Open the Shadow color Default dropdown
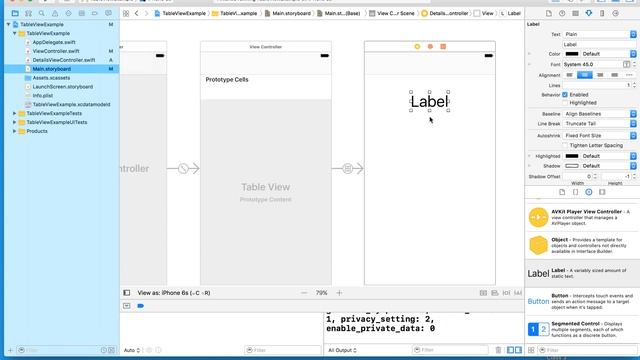Image resolution: width=640 pixels, height=360 pixels. tap(609, 166)
